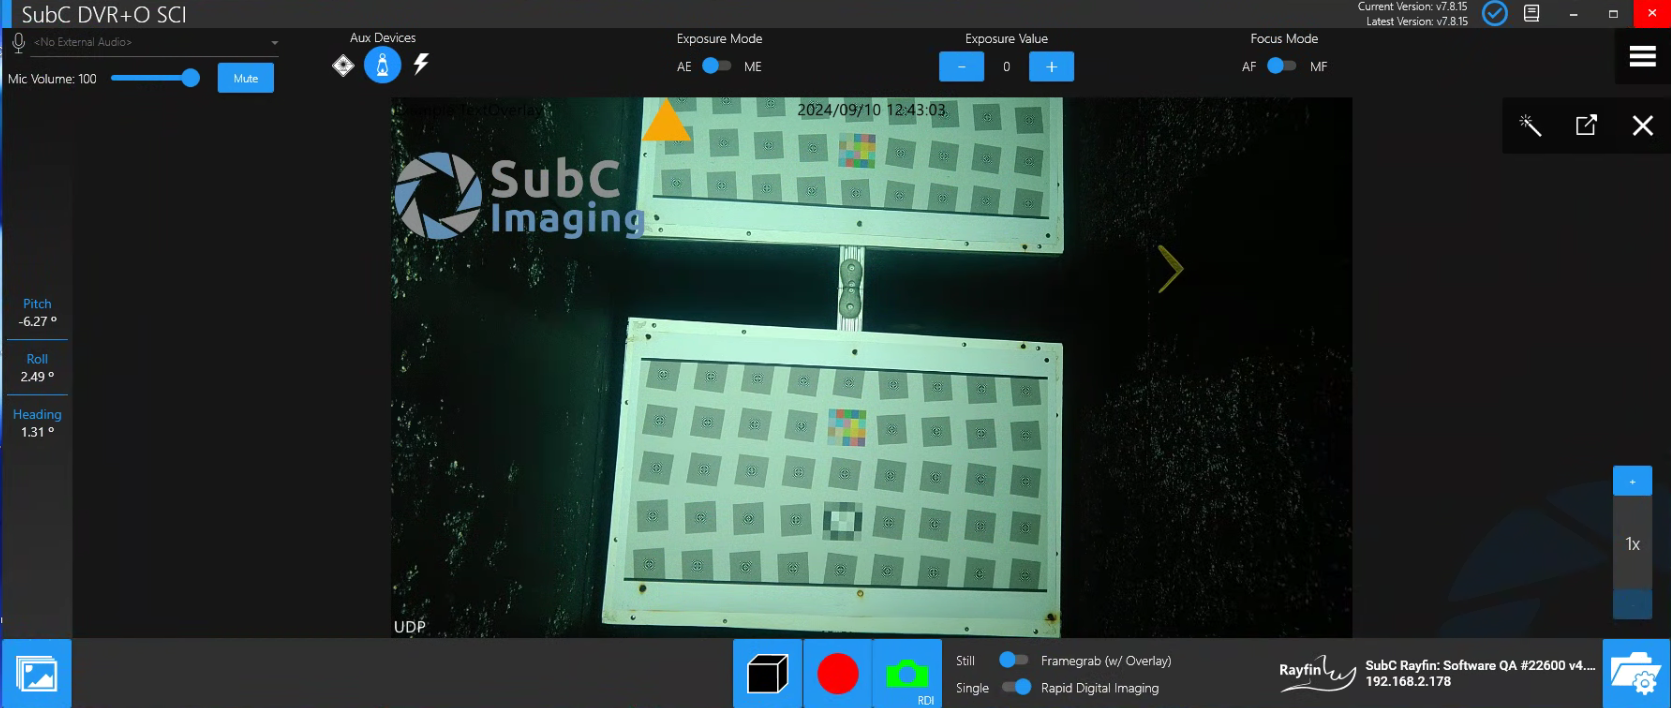Click the magic wand icon
The width and height of the screenshot is (1671, 708).
coord(1530,125)
